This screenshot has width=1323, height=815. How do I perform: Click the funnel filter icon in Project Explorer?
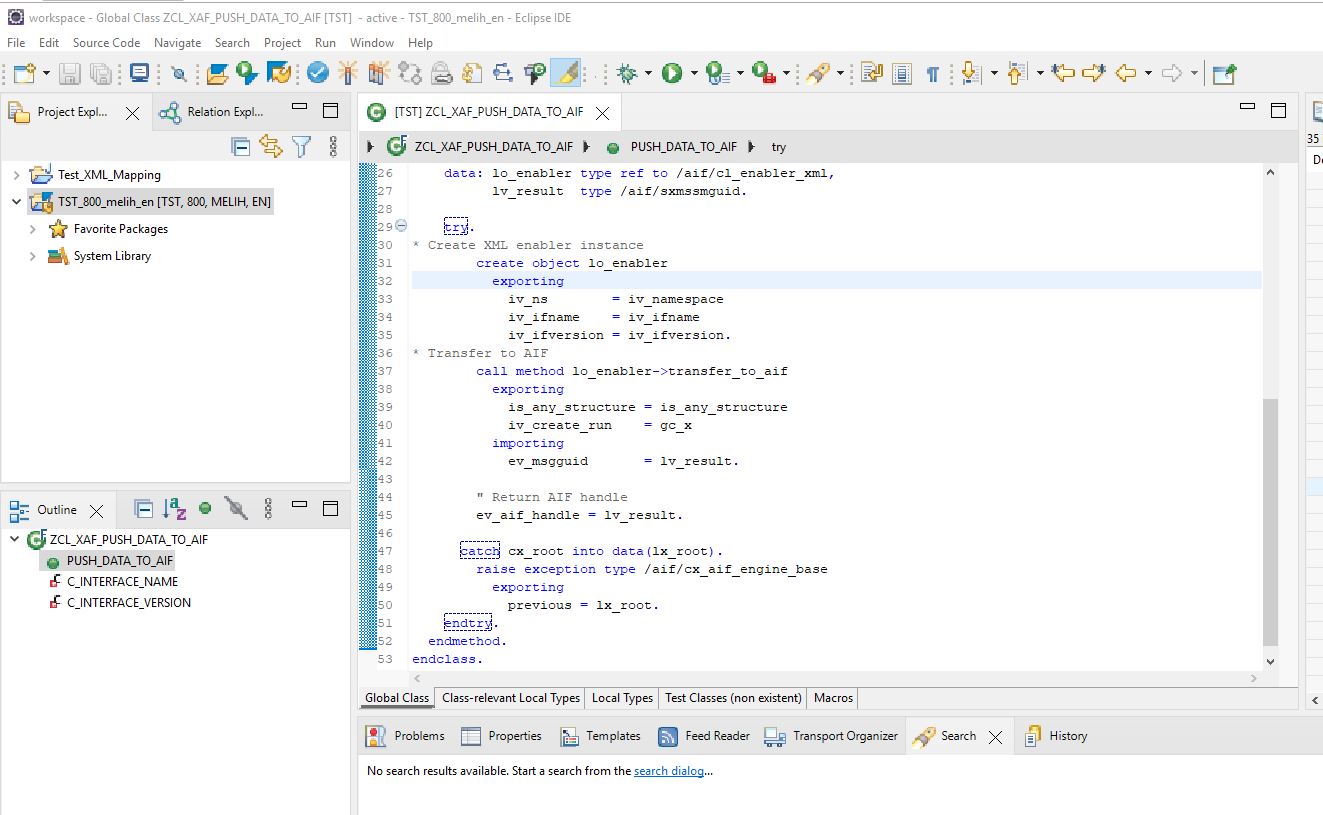[x=301, y=147]
